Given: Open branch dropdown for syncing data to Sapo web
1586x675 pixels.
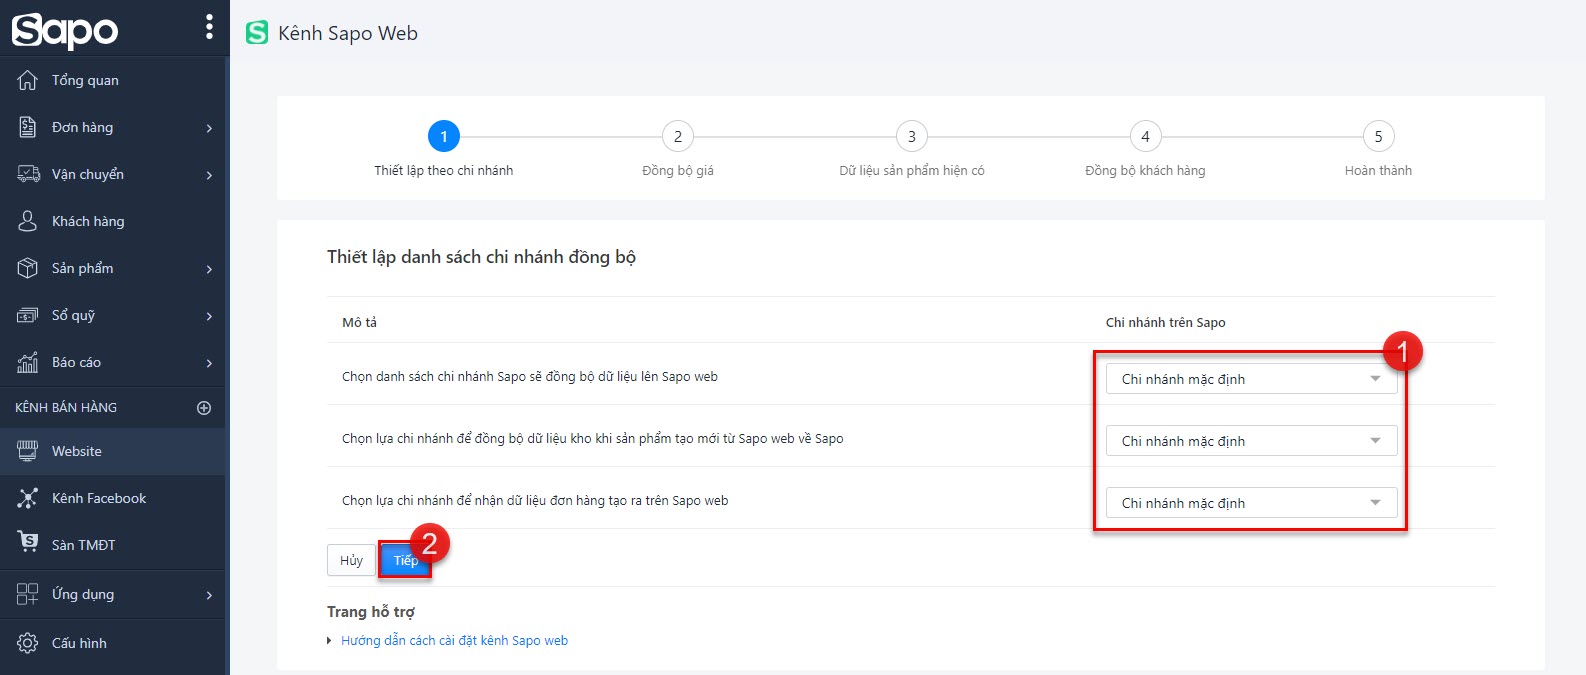Looking at the screenshot, I should (1251, 379).
